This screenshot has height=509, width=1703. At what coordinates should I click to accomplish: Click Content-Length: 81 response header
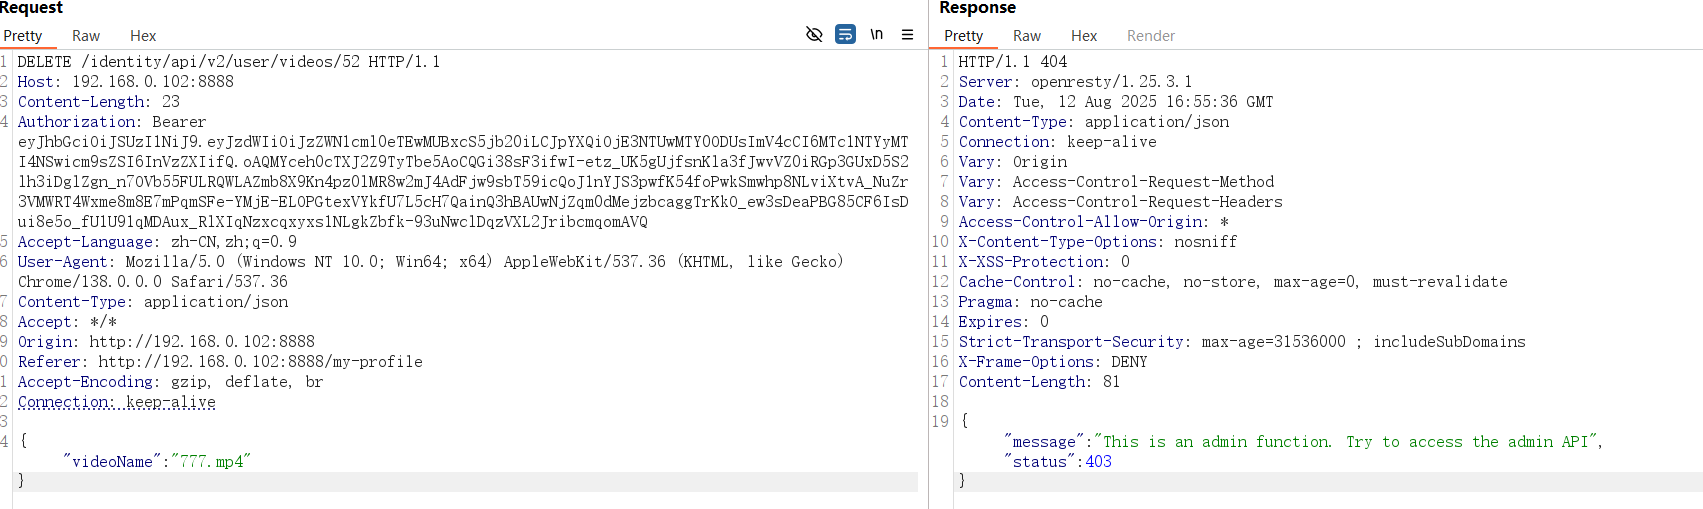point(1039,382)
